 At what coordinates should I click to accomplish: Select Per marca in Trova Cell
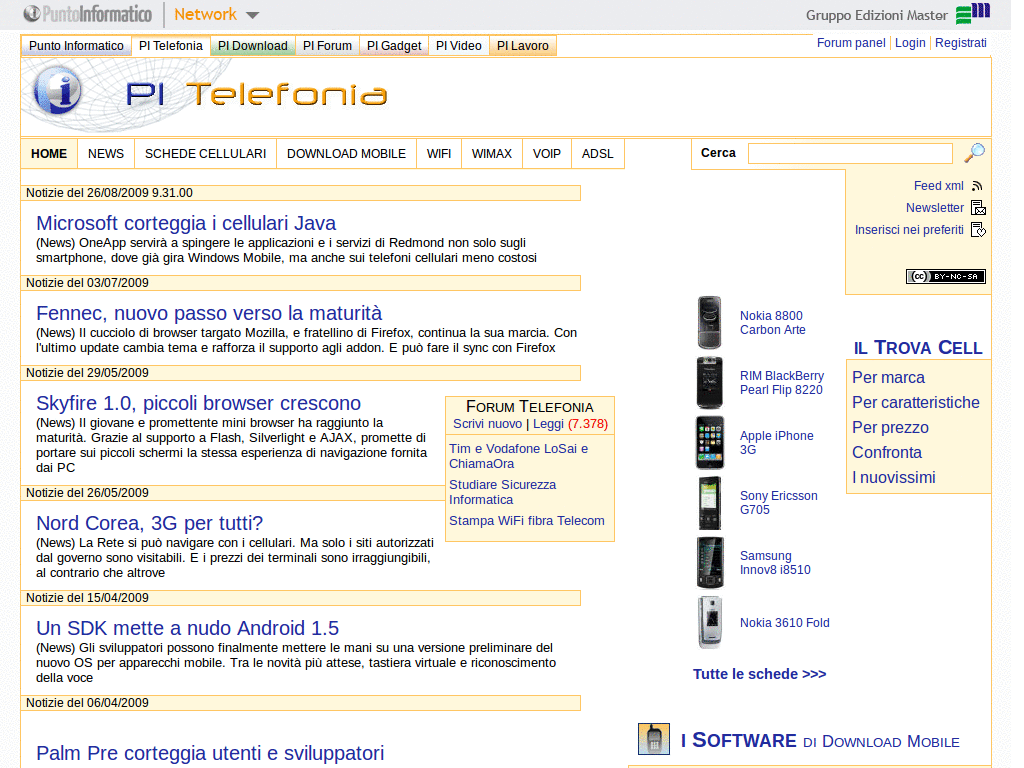pyautogui.click(x=888, y=377)
